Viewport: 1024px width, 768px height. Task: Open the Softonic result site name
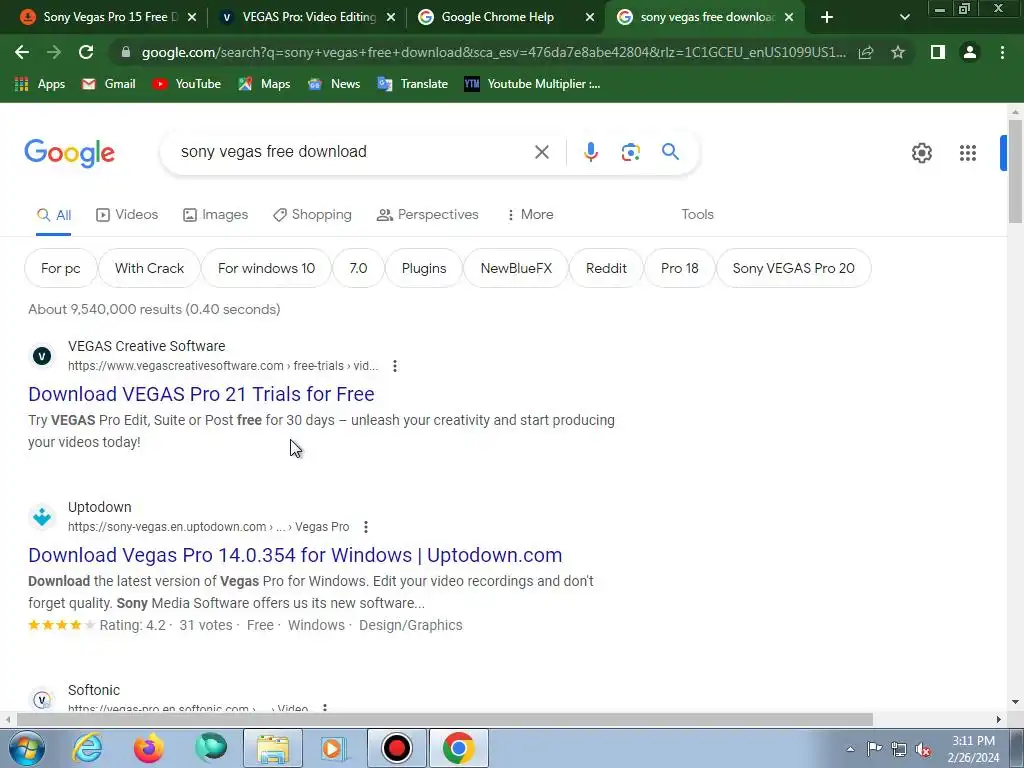pyautogui.click(x=94, y=690)
